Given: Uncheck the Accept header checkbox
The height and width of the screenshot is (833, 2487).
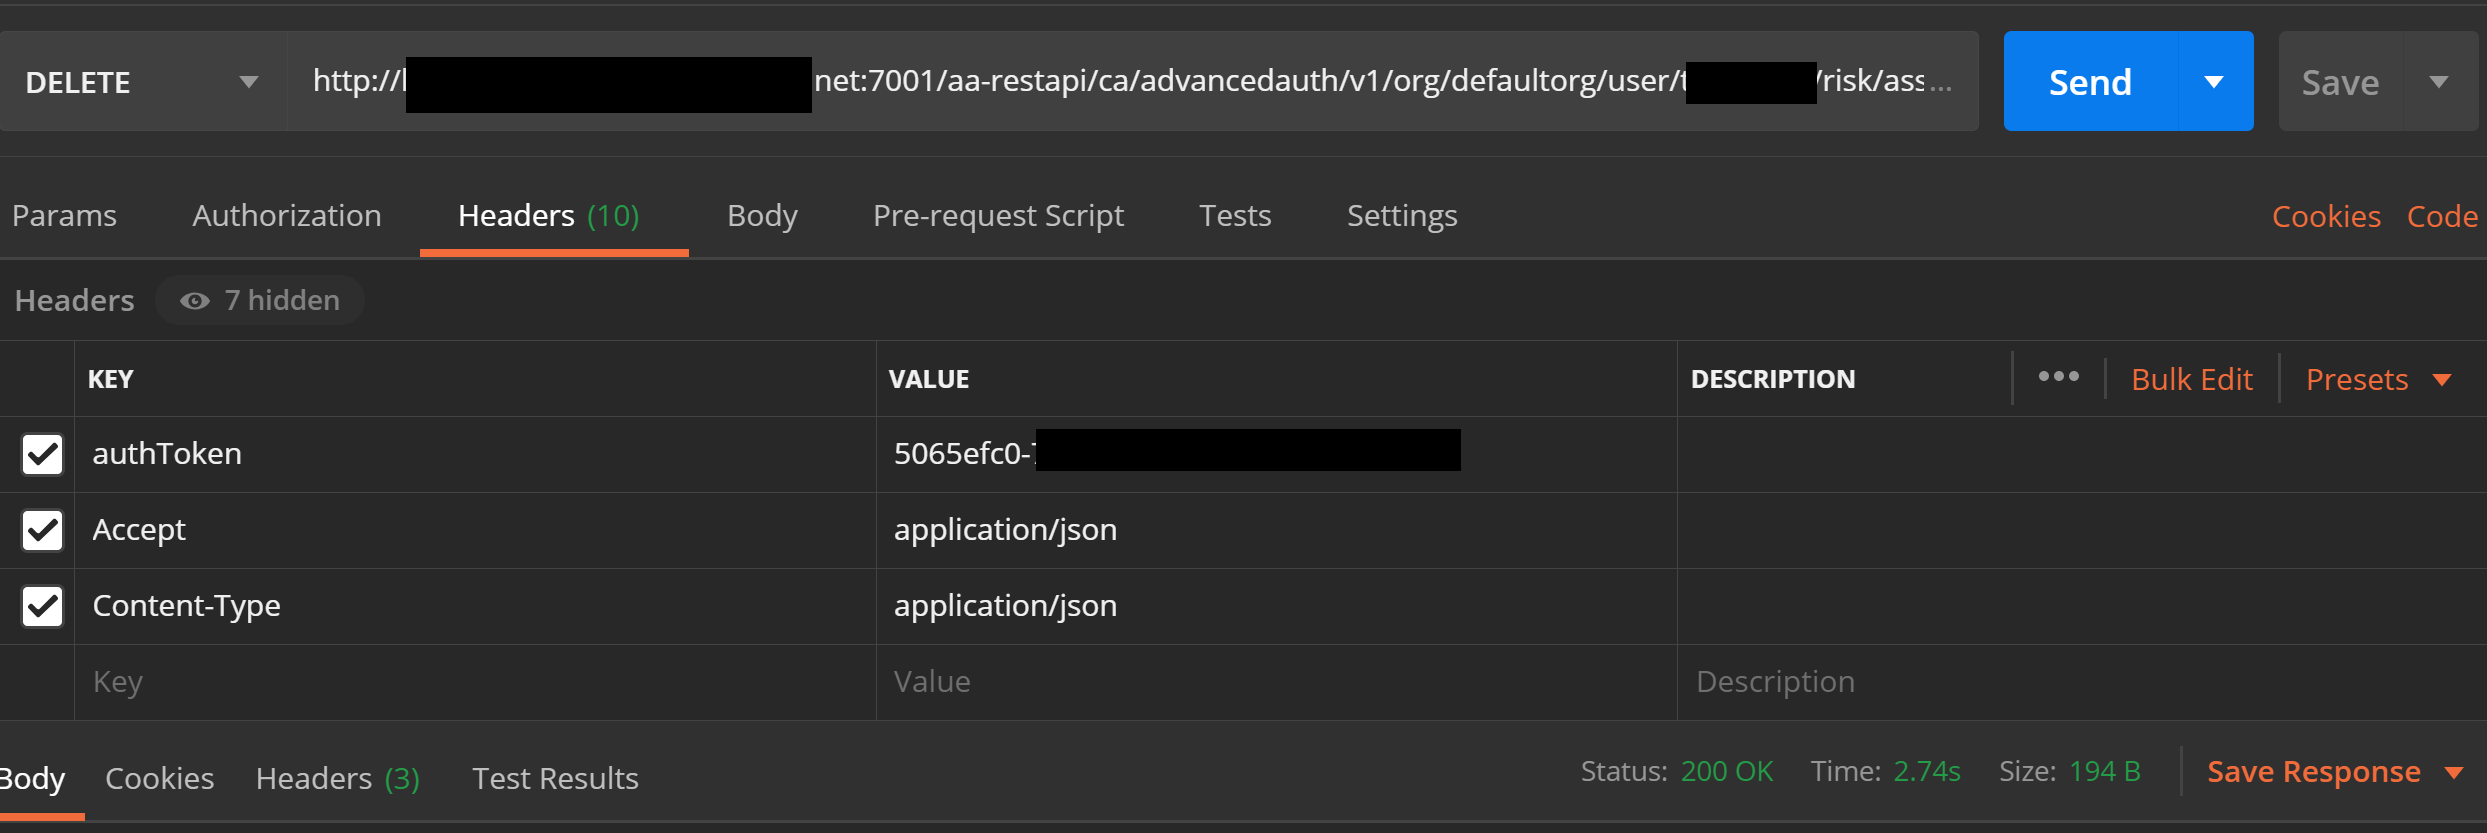Looking at the screenshot, I should (43, 530).
